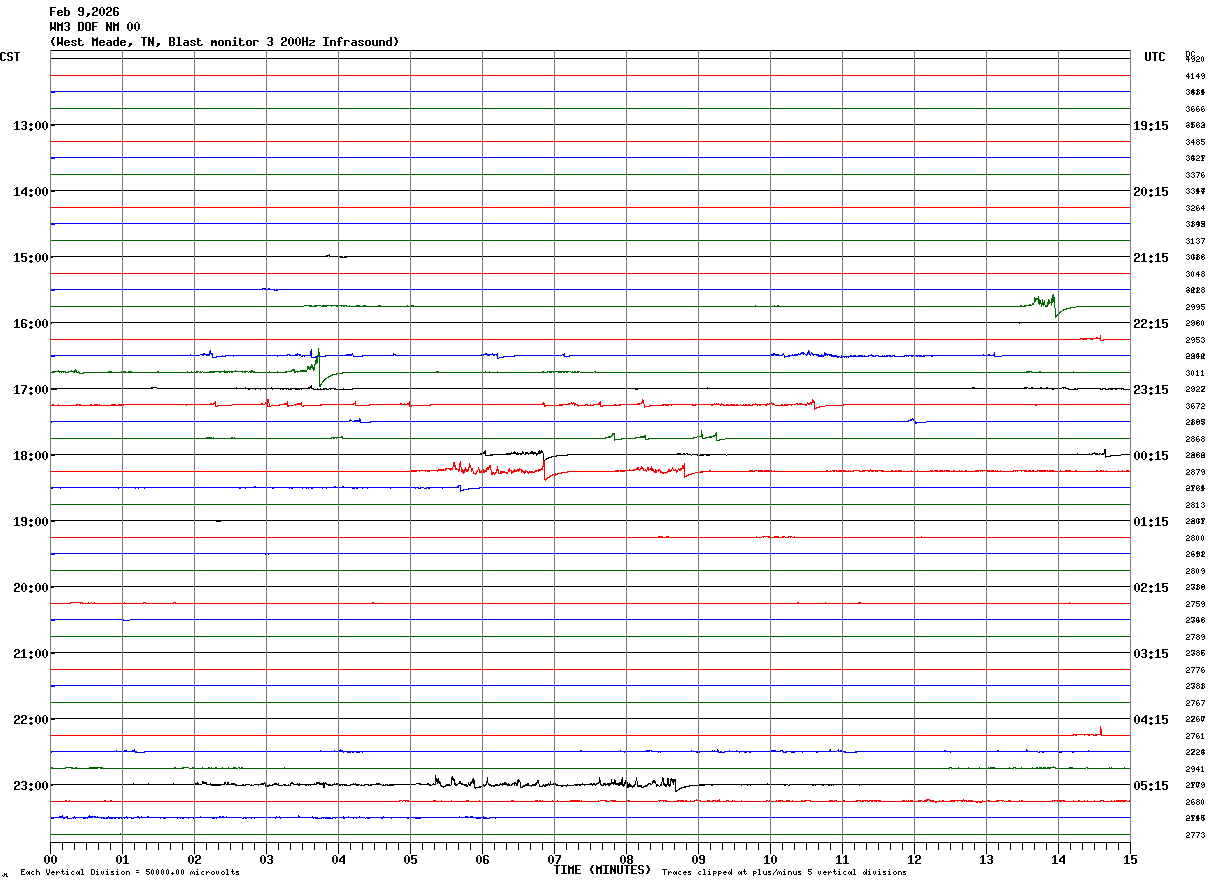Click DC offset value 4149
This screenshot has width=1210, height=886.
pyautogui.click(x=1195, y=76)
